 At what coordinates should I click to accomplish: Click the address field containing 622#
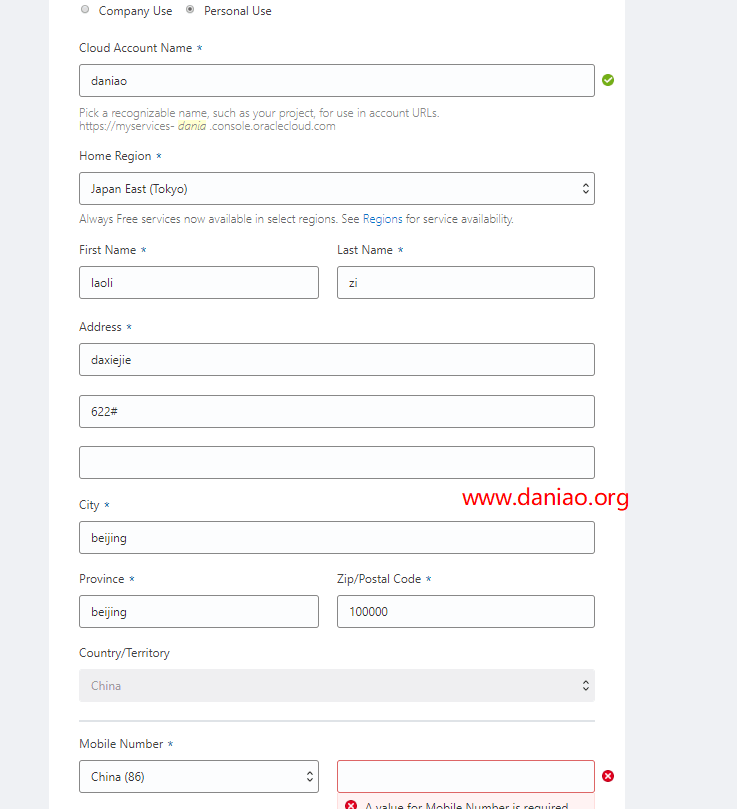click(x=337, y=411)
